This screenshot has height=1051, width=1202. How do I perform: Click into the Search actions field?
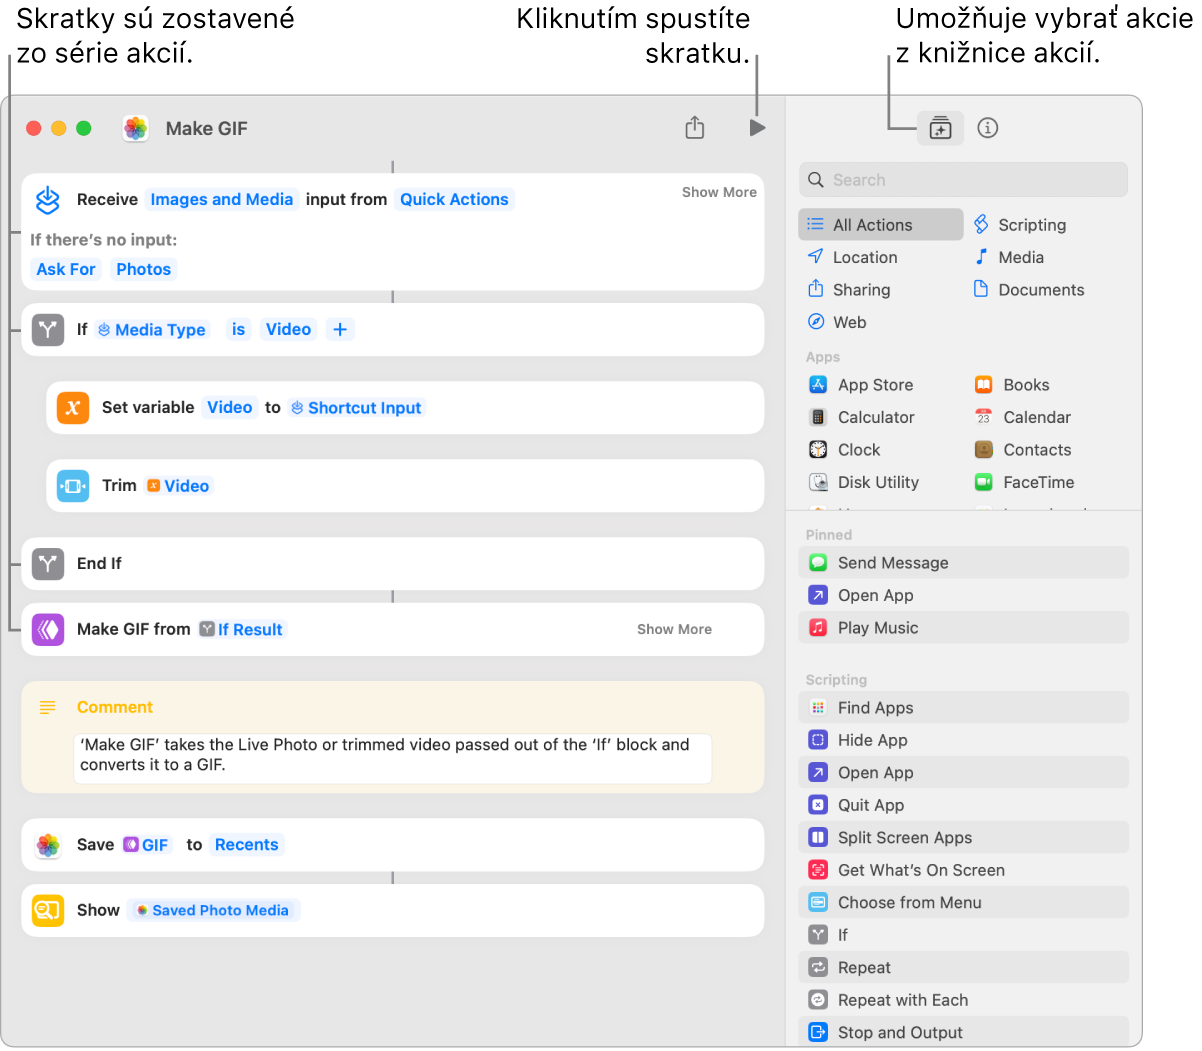point(963,180)
